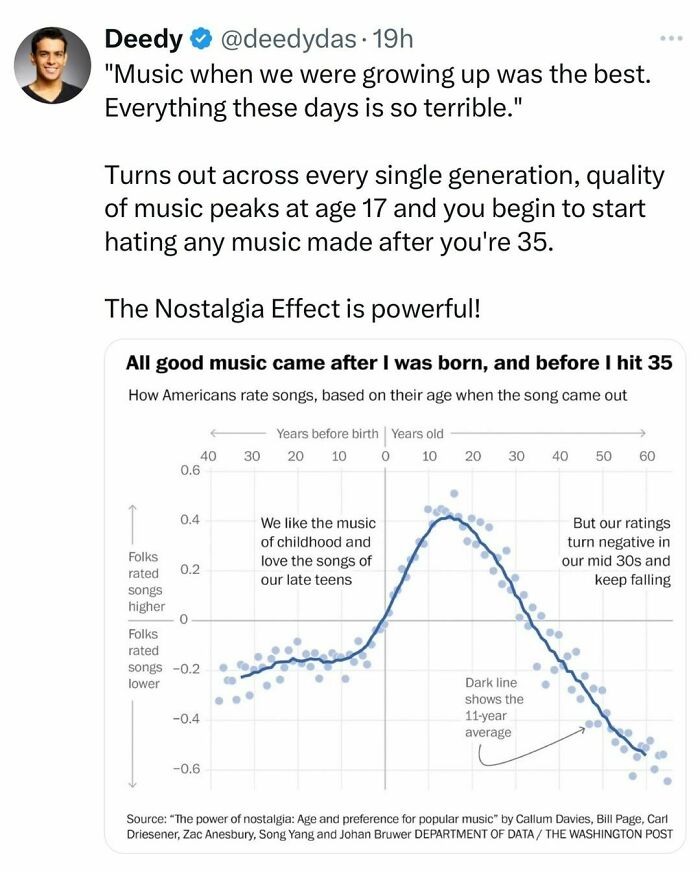Click the display name 'Deedy'
700x872 pixels.
(x=144, y=40)
